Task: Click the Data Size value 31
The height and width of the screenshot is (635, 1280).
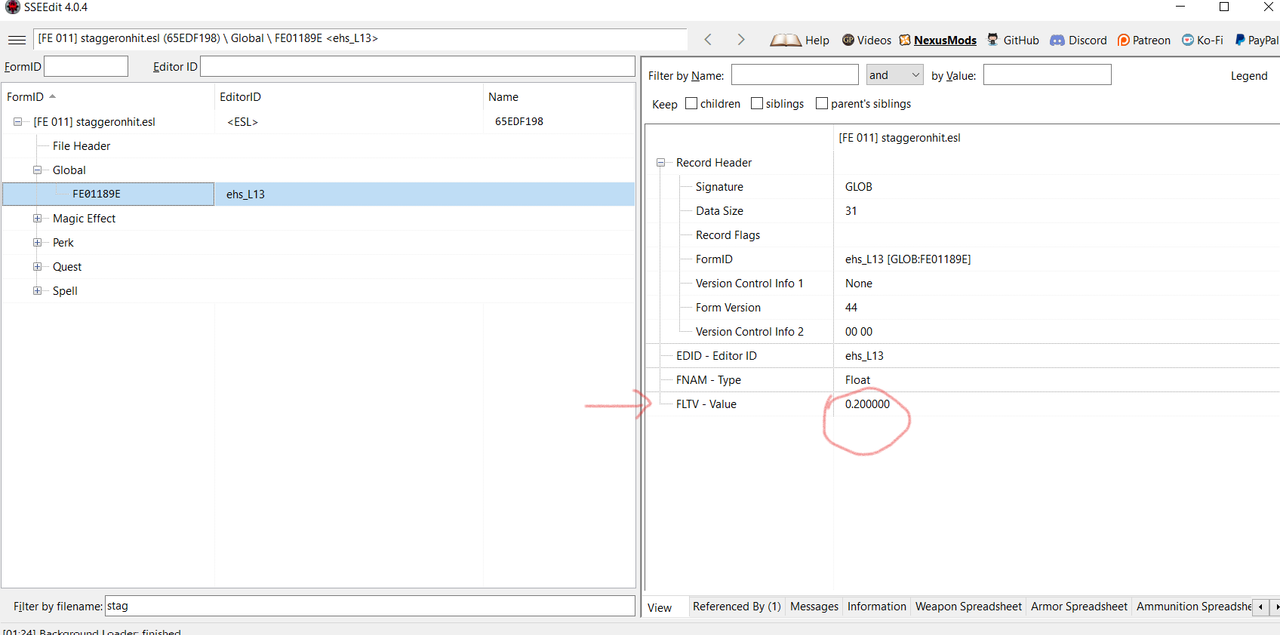Action: point(851,211)
